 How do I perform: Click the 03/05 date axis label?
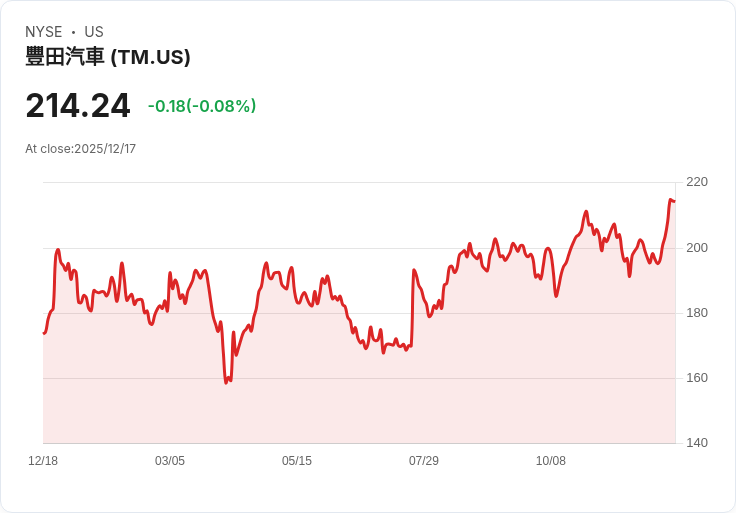[170, 461]
